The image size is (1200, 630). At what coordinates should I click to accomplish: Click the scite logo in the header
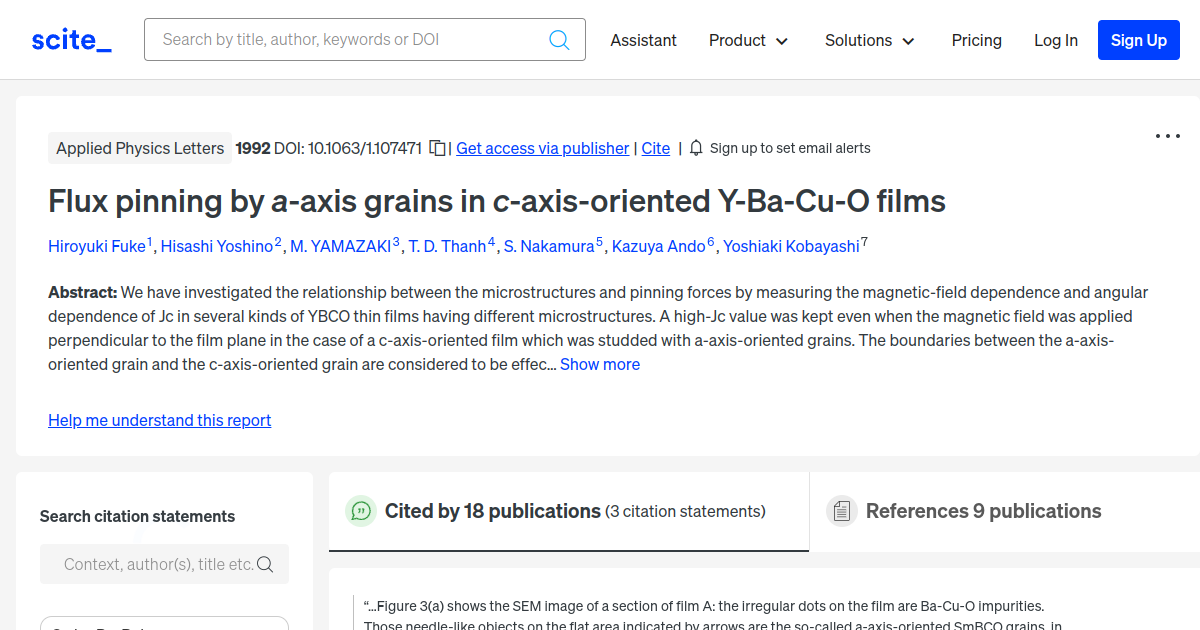[70, 39]
